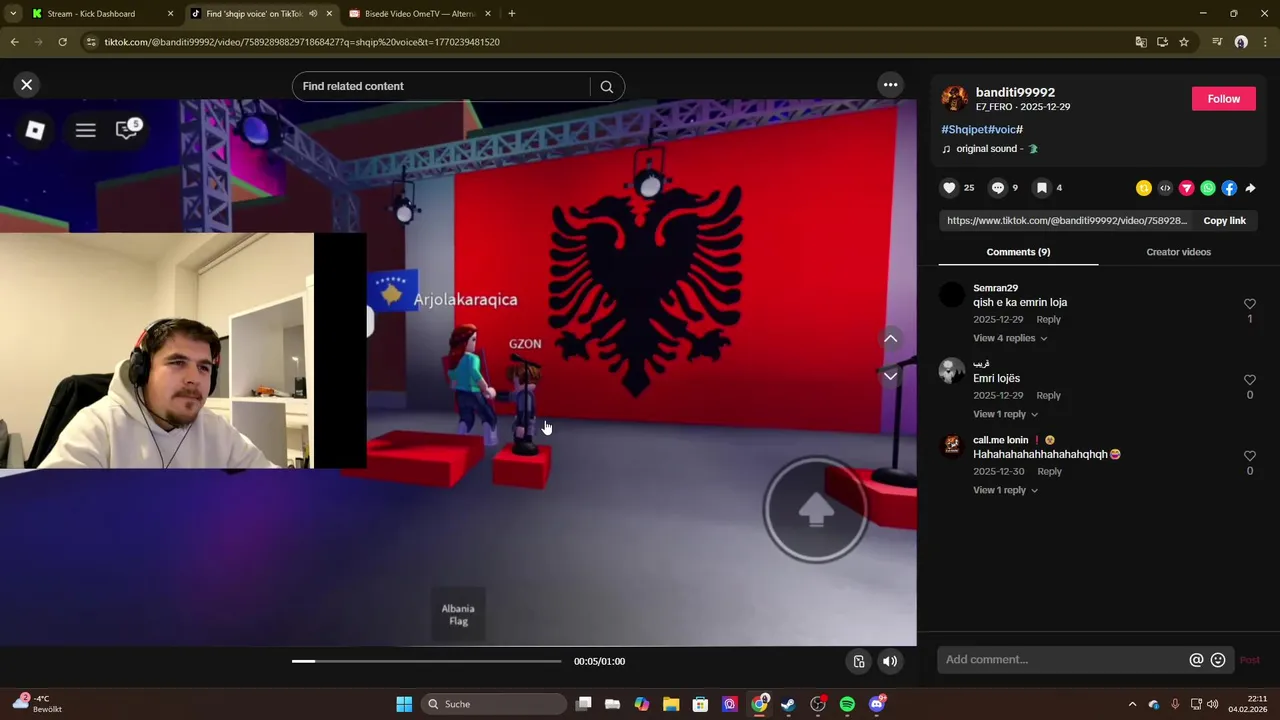
Task: Click the @ mention icon in comment box
Action: (x=1196, y=660)
